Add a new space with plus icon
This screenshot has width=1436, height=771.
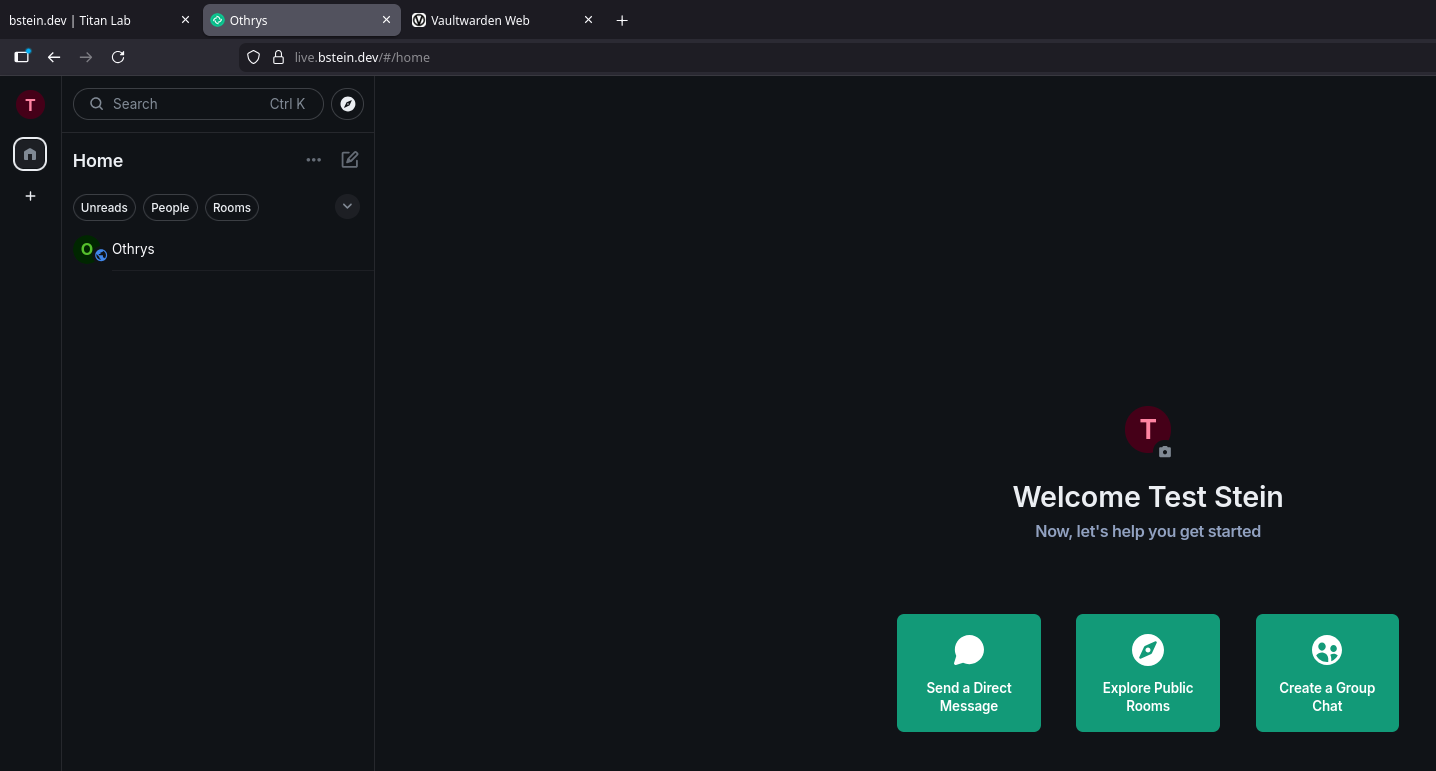coord(30,196)
